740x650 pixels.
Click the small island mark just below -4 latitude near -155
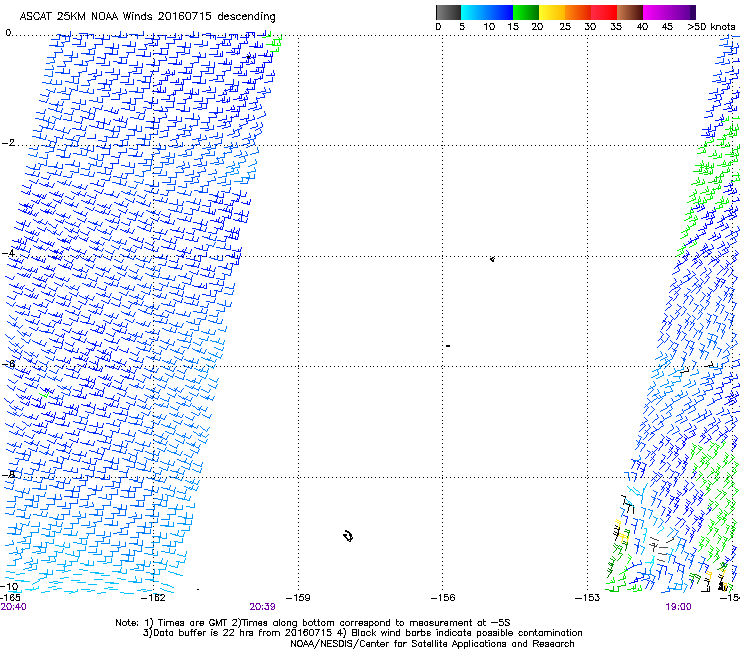(x=492, y=259)
